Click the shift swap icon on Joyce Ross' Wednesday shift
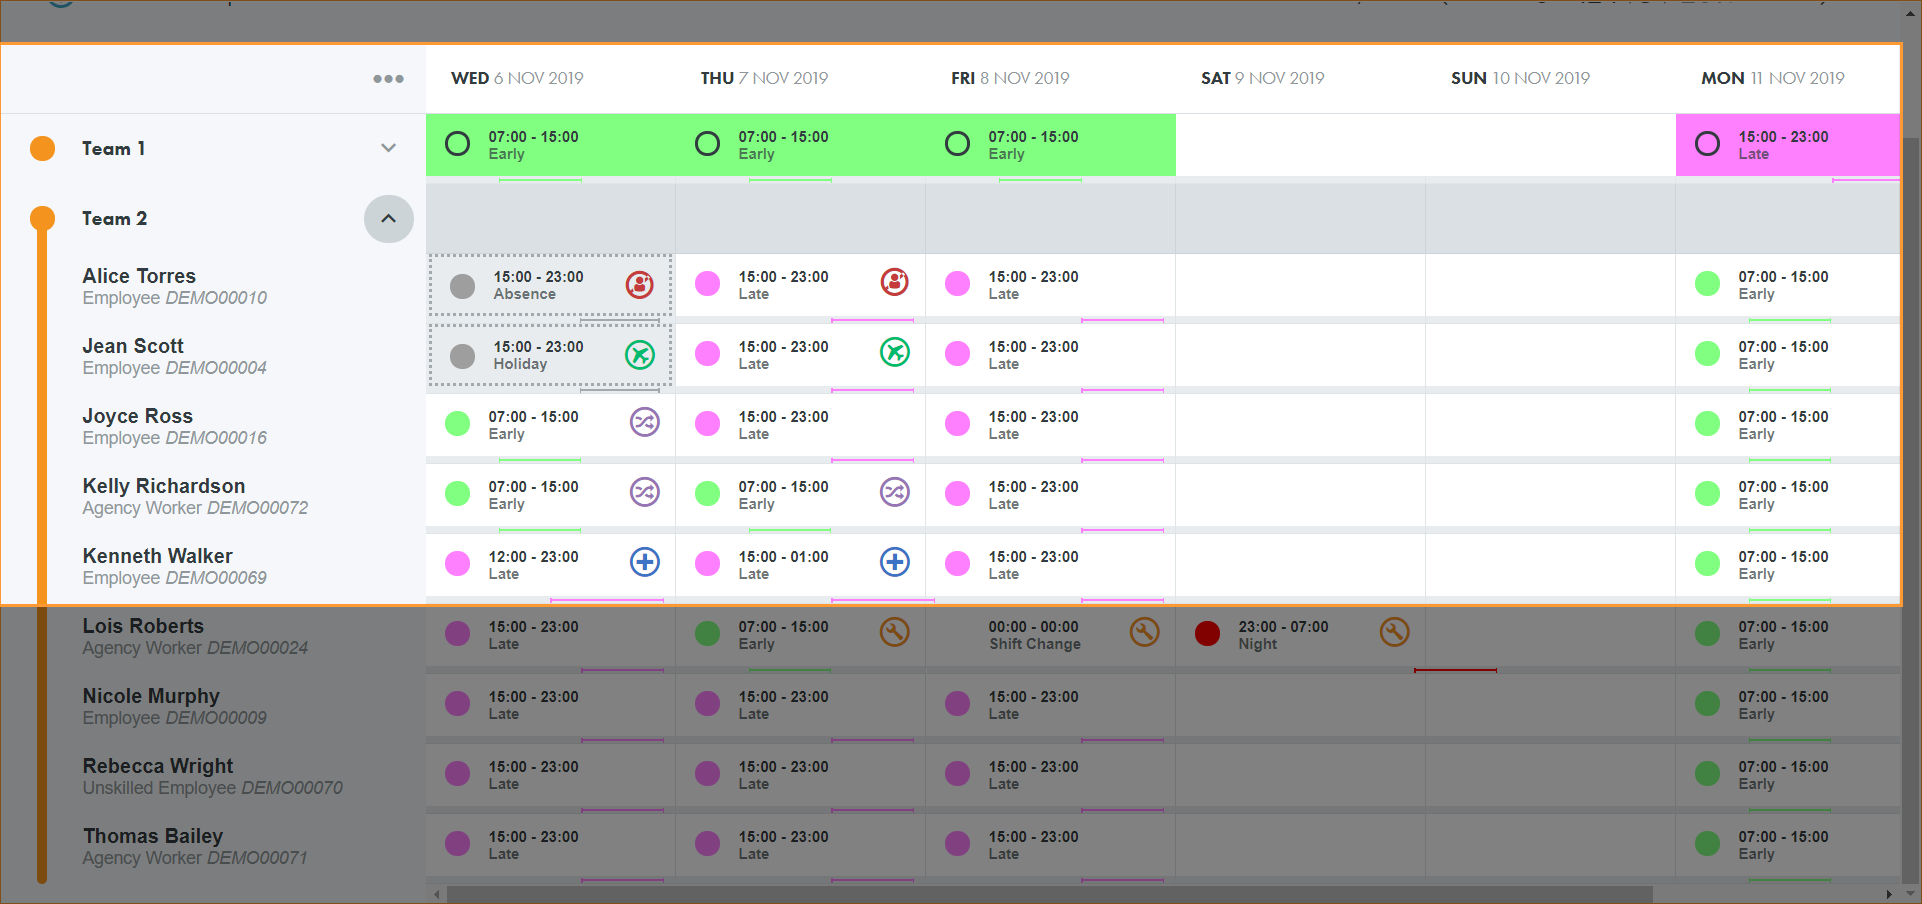Viewport: 1922px width, 904px height. [644, 423]
